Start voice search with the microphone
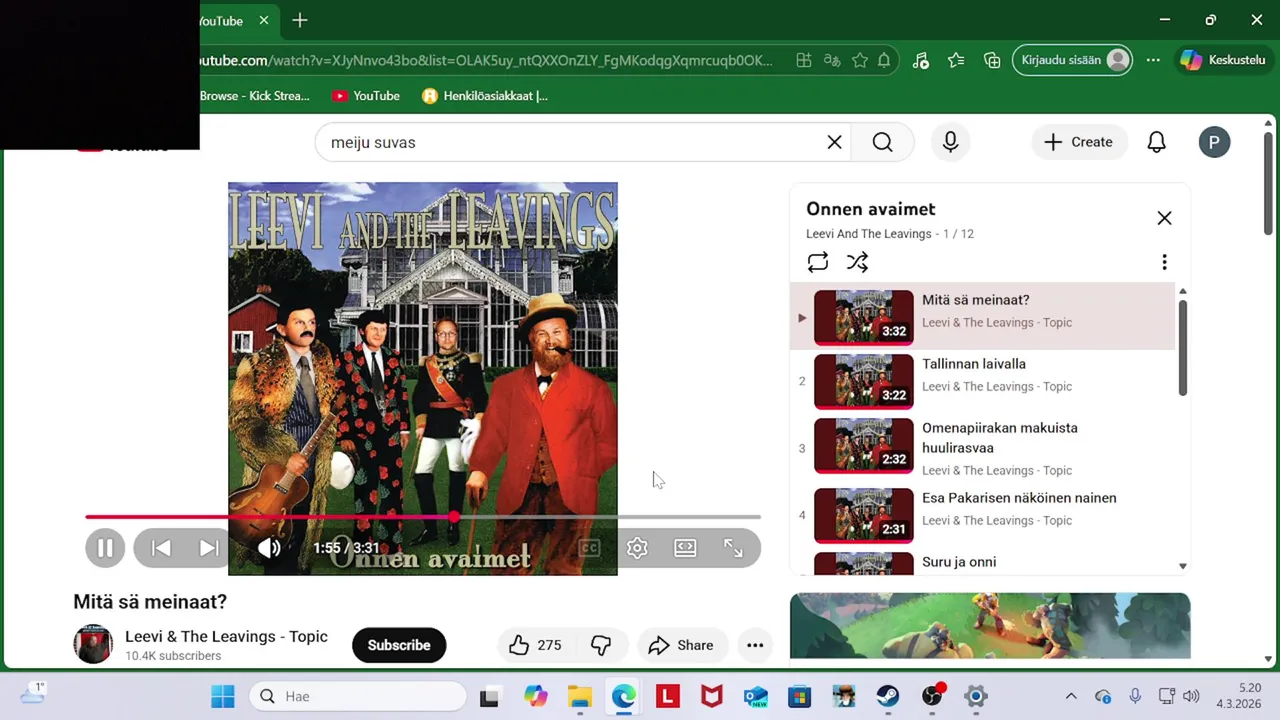 click(950, 142)
